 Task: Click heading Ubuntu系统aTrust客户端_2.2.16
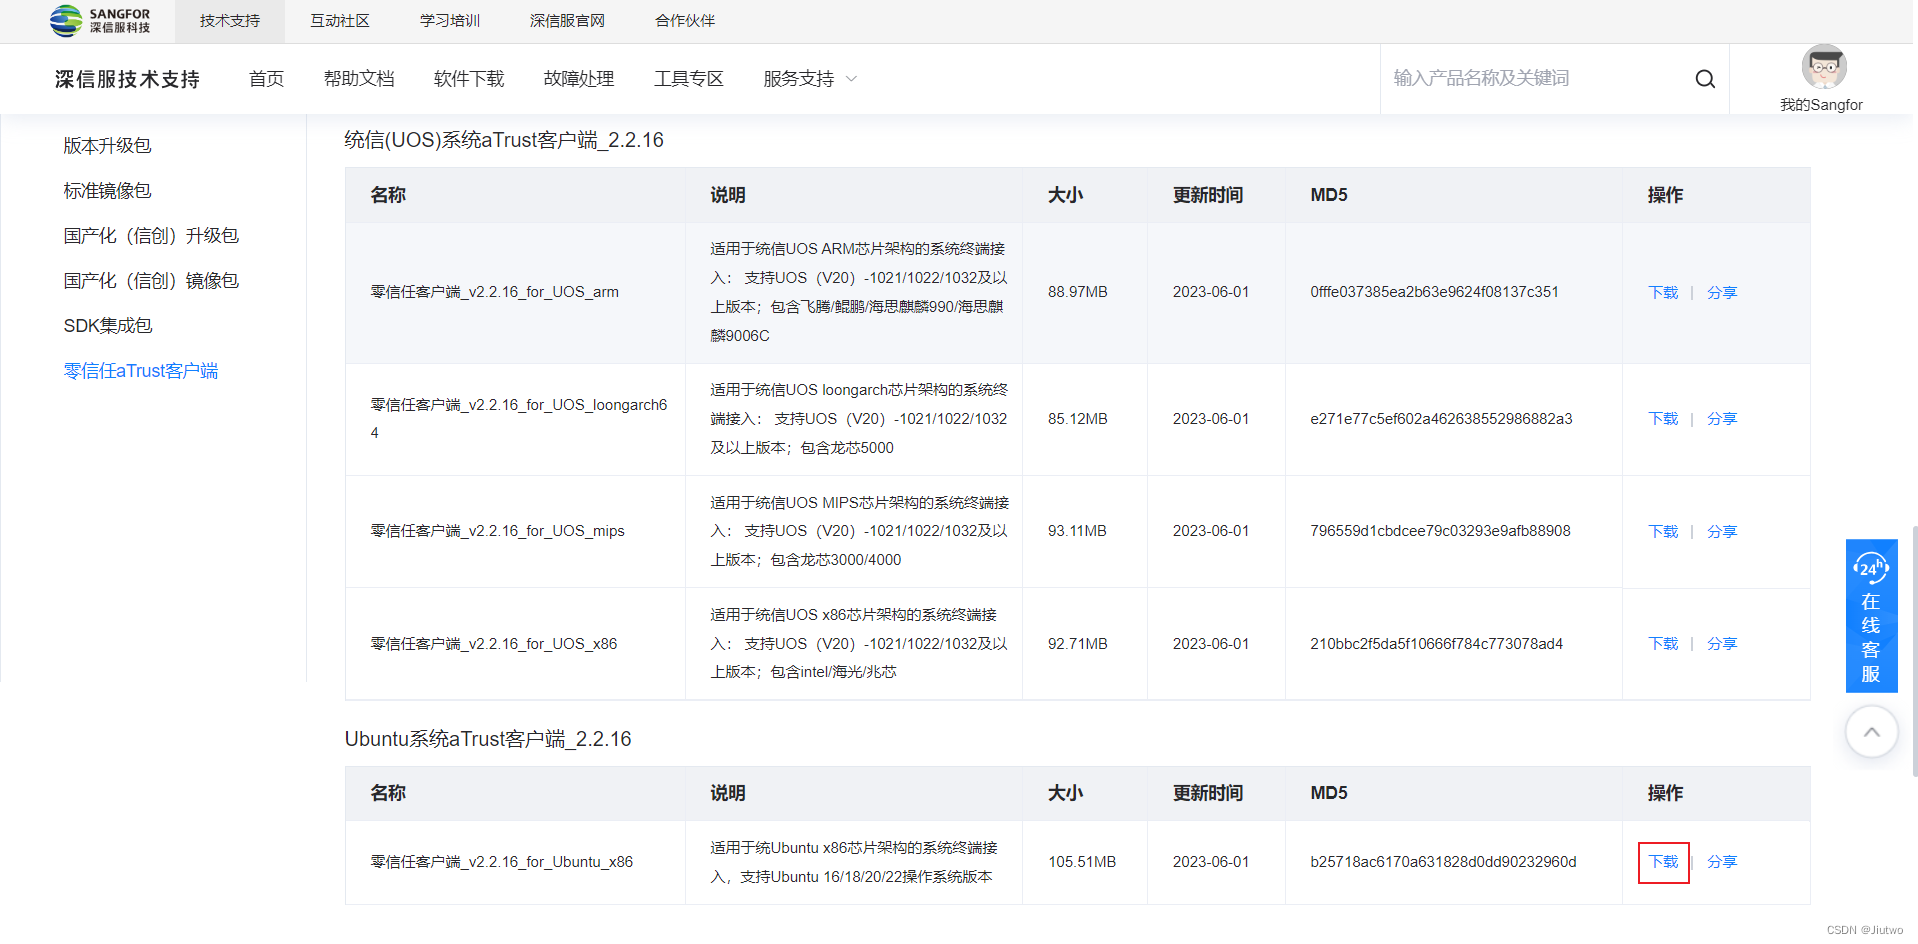click(488, 739)
